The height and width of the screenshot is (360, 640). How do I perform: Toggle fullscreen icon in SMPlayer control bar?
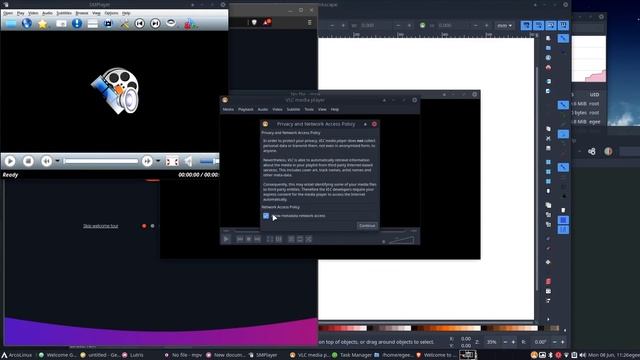pyautogui.click(x=172, y=161)
